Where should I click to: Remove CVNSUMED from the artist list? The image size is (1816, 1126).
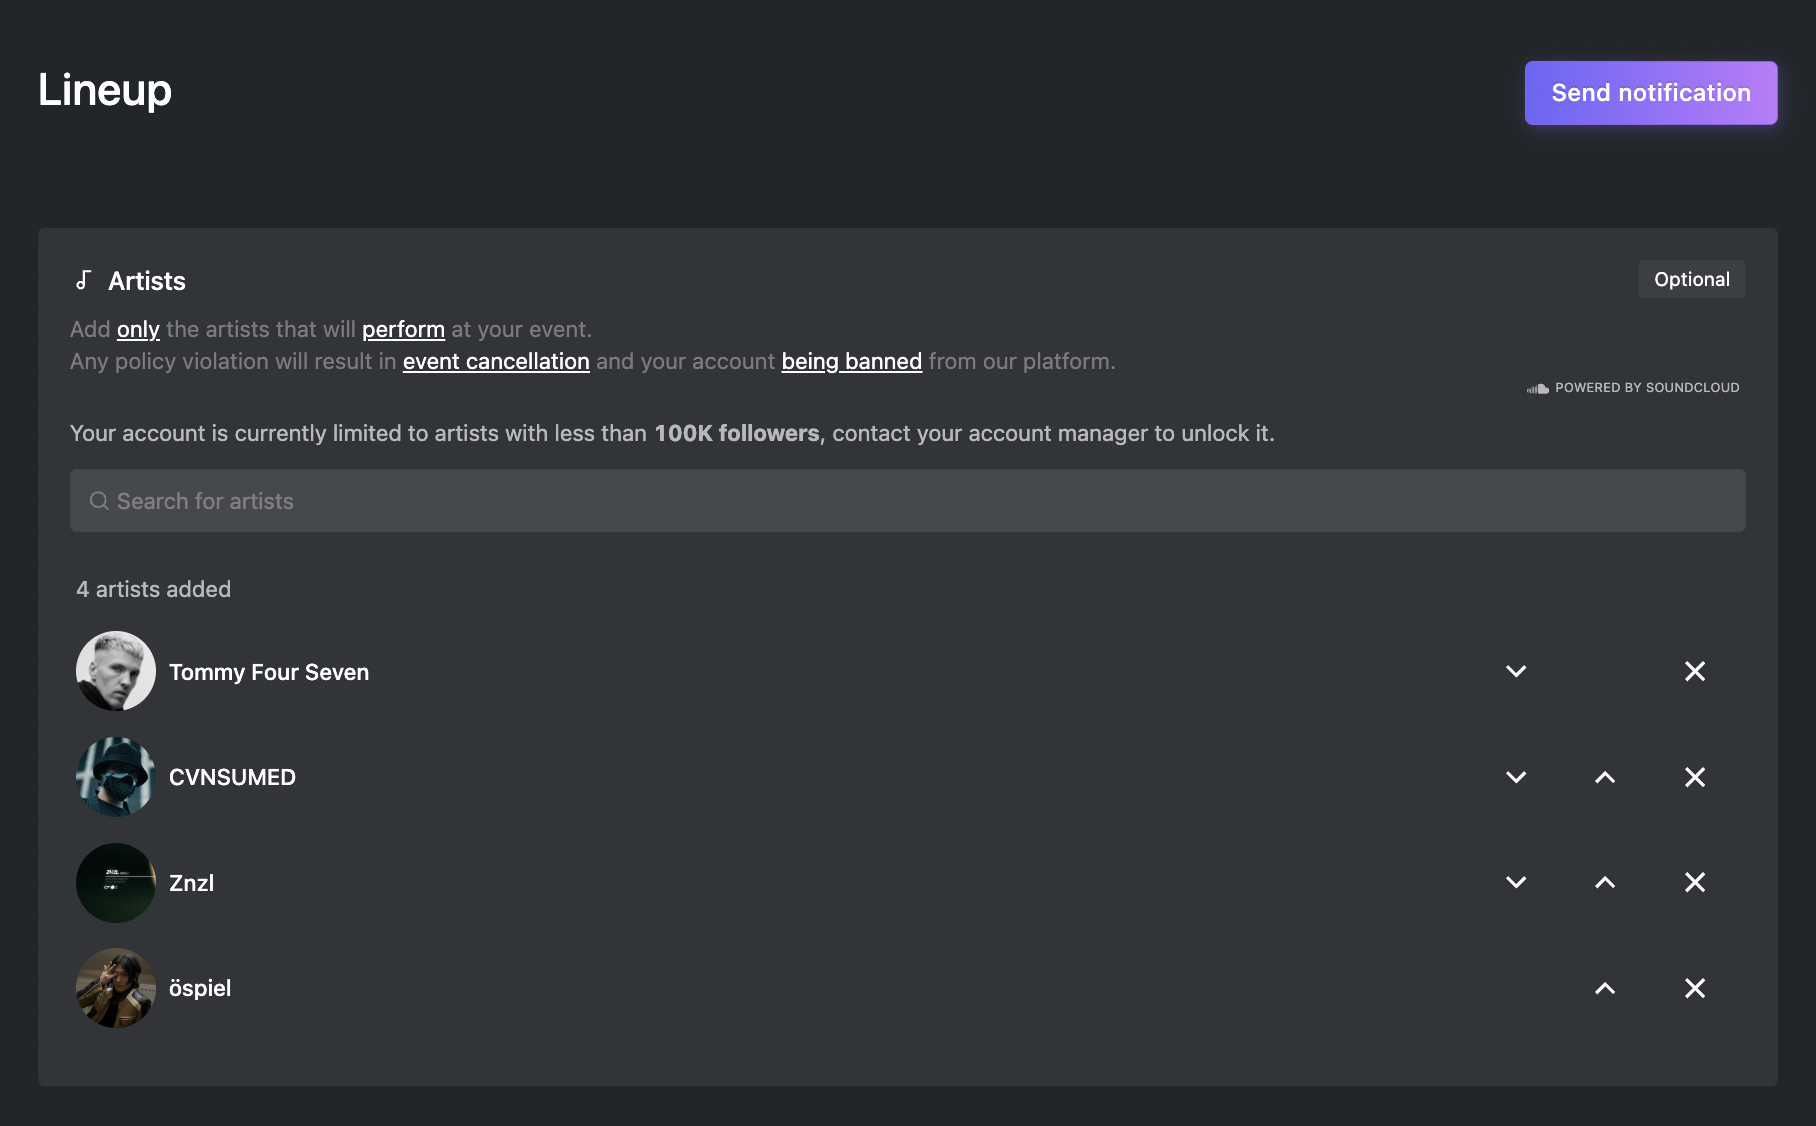coord(1694,777)
